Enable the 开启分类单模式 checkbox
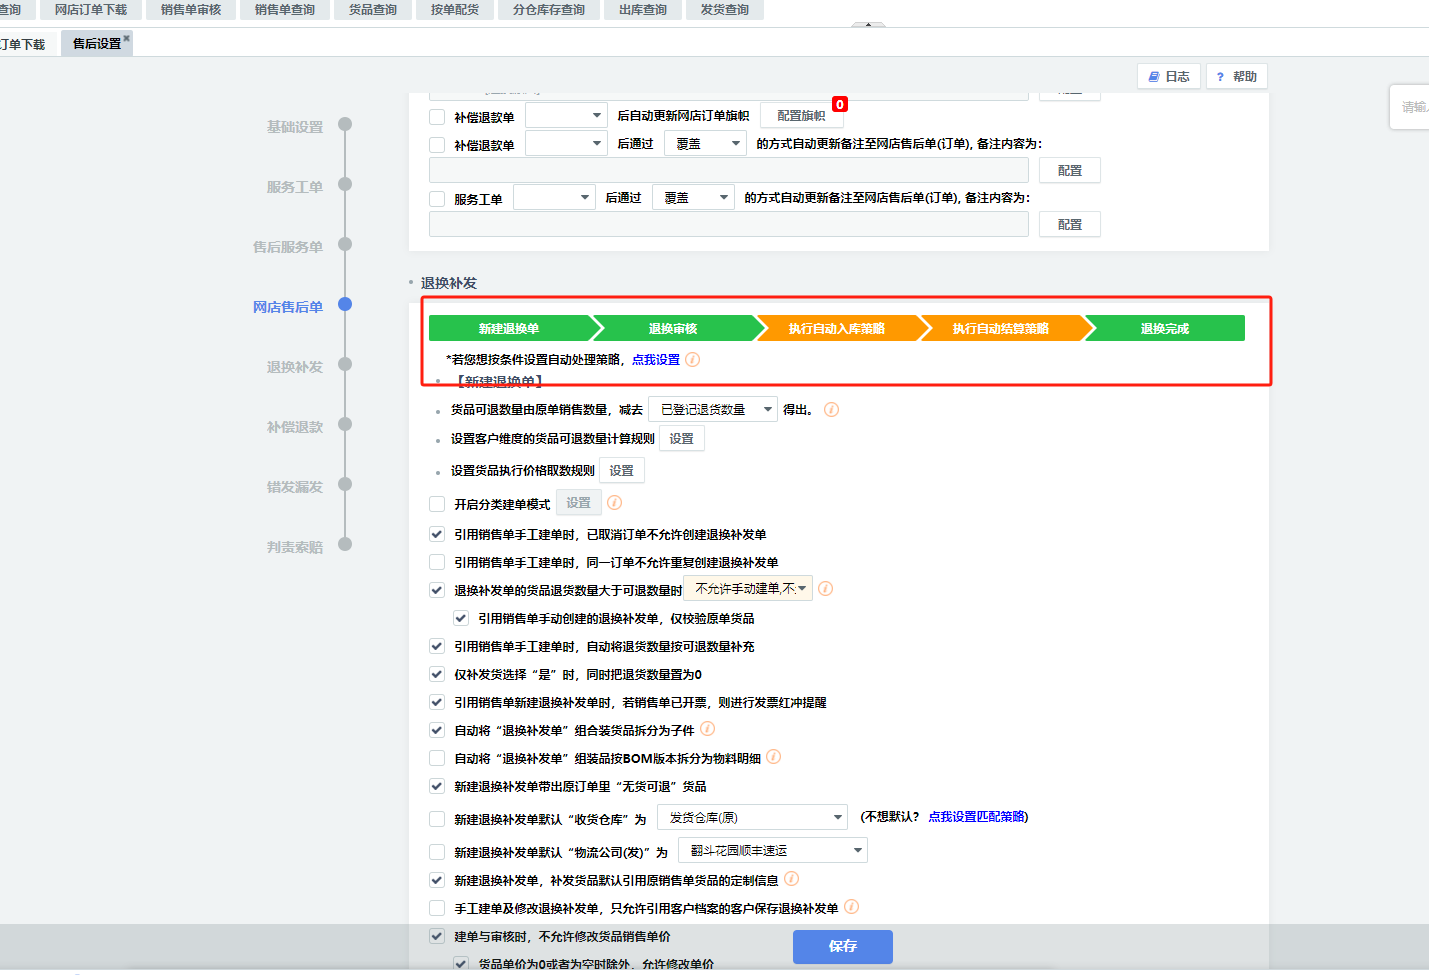Image resolution: width=1429 pixels, height=975 pixels. (x=437, y=504)
